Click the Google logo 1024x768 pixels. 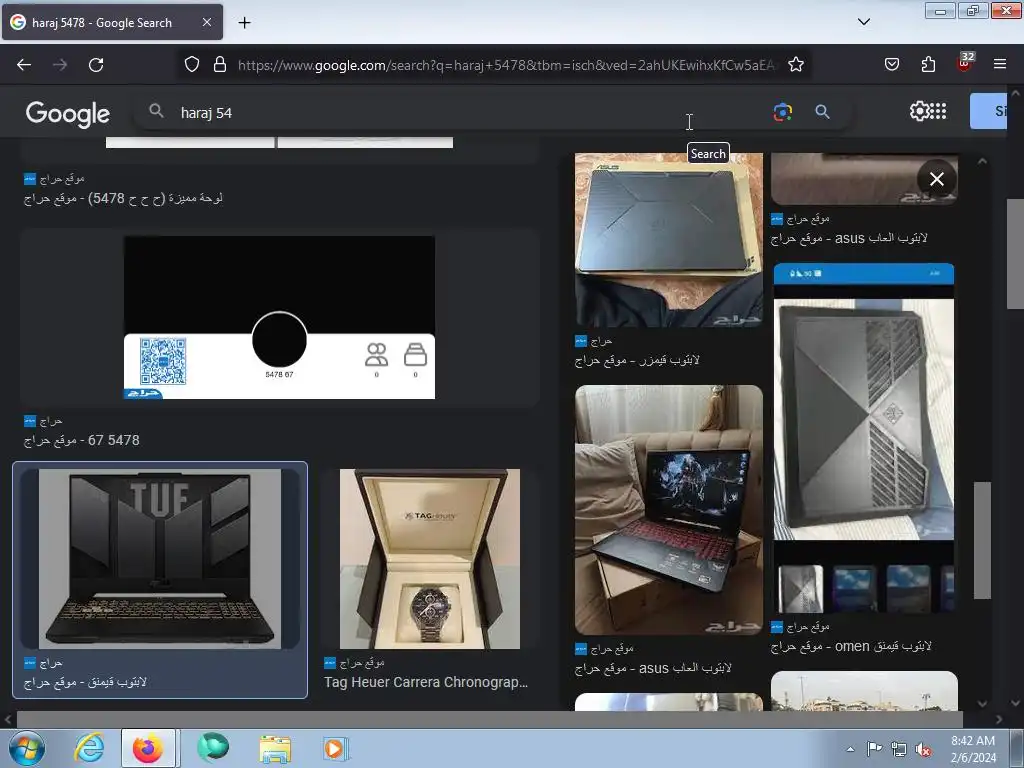point(68,114)
